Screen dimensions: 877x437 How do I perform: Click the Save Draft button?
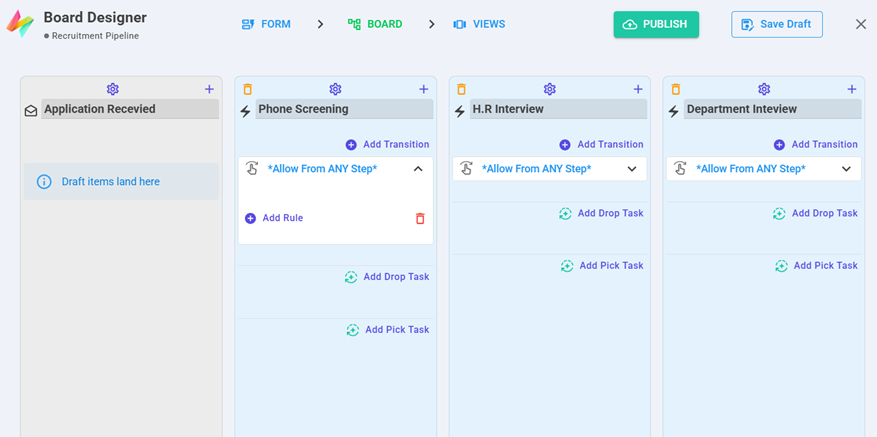(776, 24)
